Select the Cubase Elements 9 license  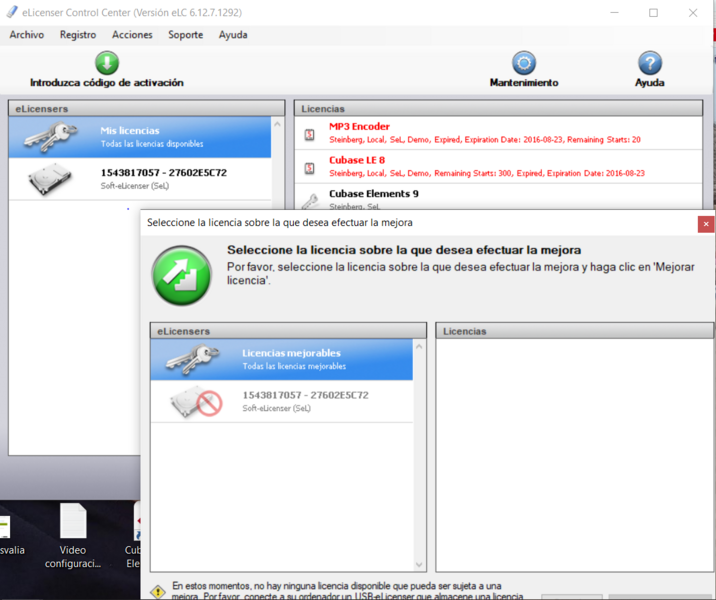(x=499, y=197)
